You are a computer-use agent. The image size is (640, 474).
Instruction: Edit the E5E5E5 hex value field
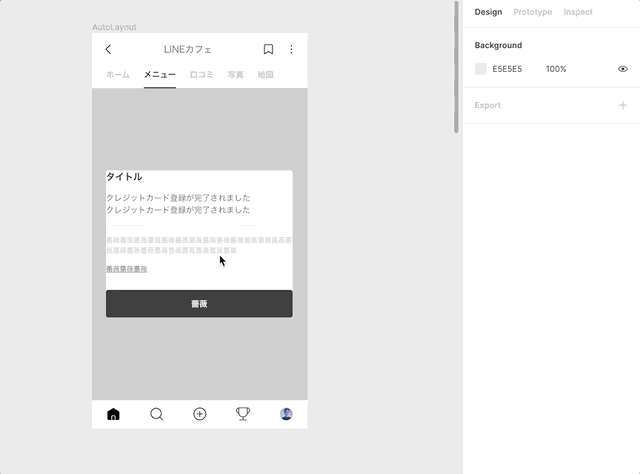(507, 69)
